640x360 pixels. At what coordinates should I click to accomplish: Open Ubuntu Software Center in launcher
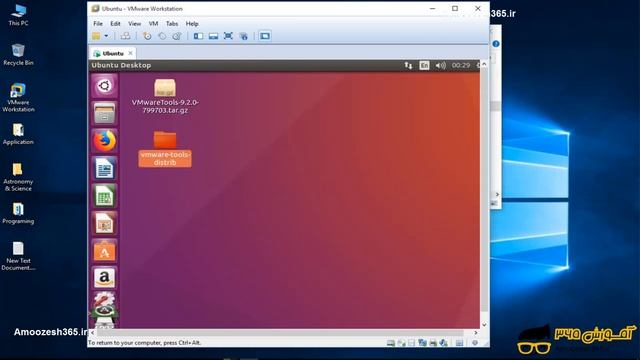click(x=104, y=251)
